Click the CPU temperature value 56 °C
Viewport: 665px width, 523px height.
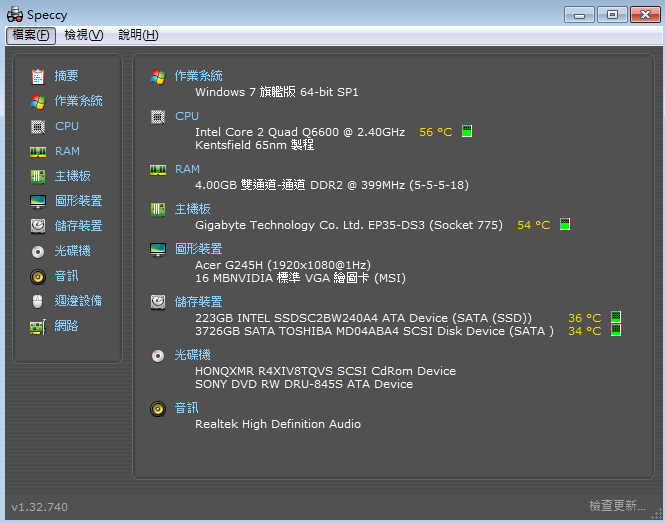pyautogui.click(x=436, y=132)
